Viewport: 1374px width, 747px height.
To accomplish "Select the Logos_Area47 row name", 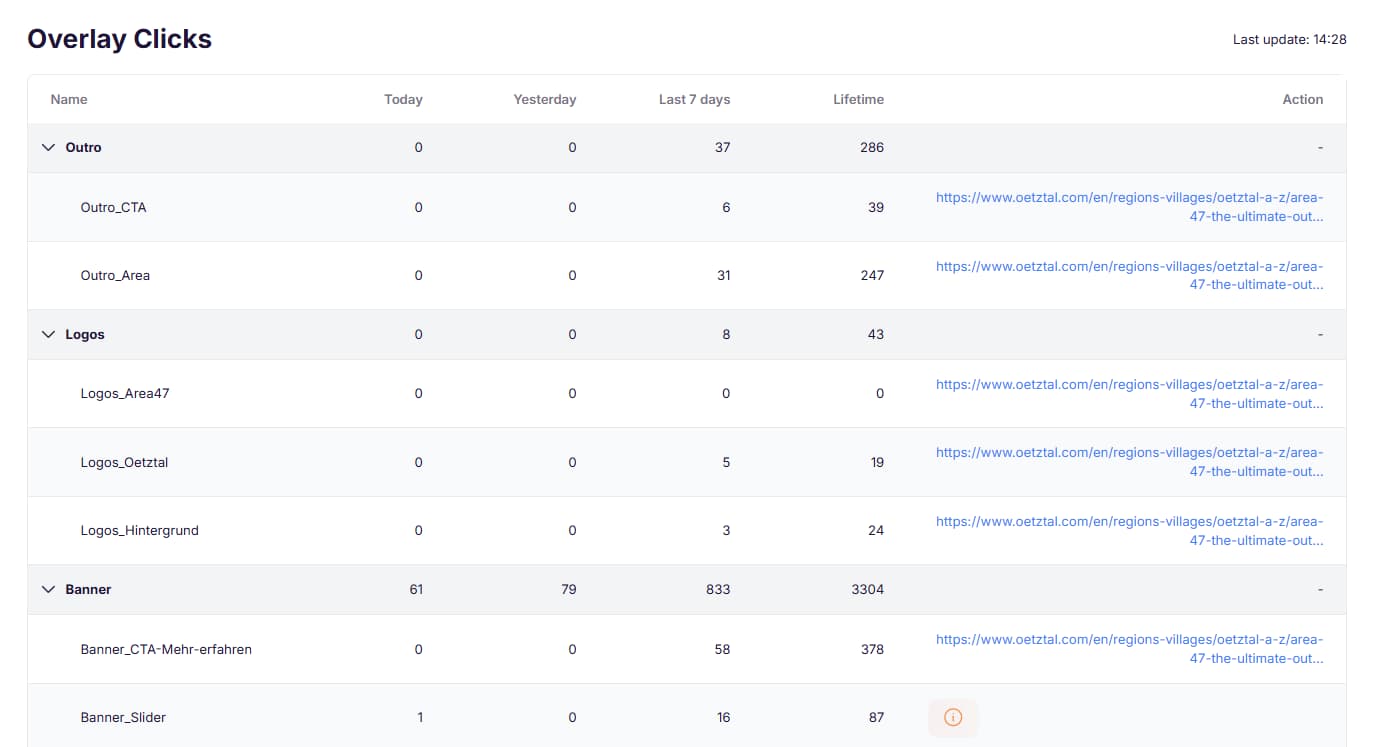I will pos(125,393).
